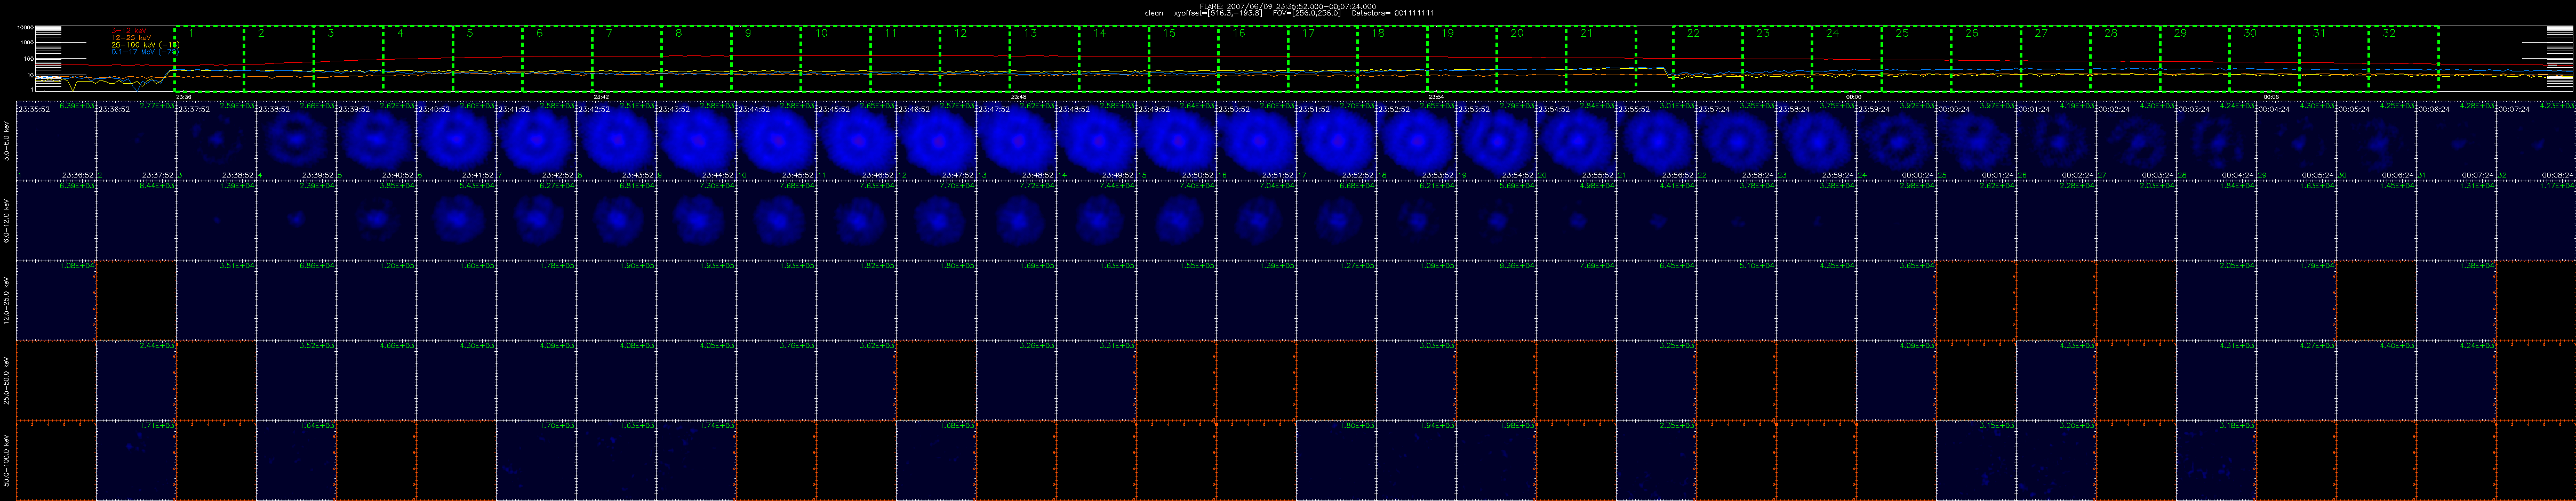
Task: Click the xyoffset=[516.3,-193.8] header text
Action: [1218, 13]
